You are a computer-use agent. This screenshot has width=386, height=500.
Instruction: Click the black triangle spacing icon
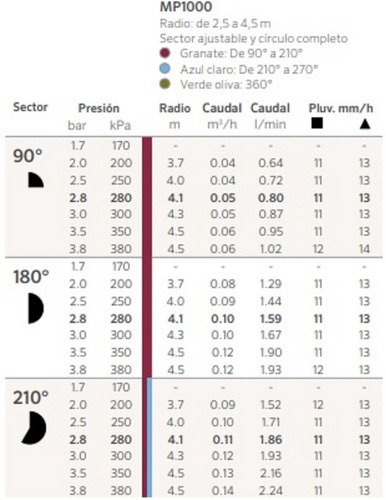(365, 124)
